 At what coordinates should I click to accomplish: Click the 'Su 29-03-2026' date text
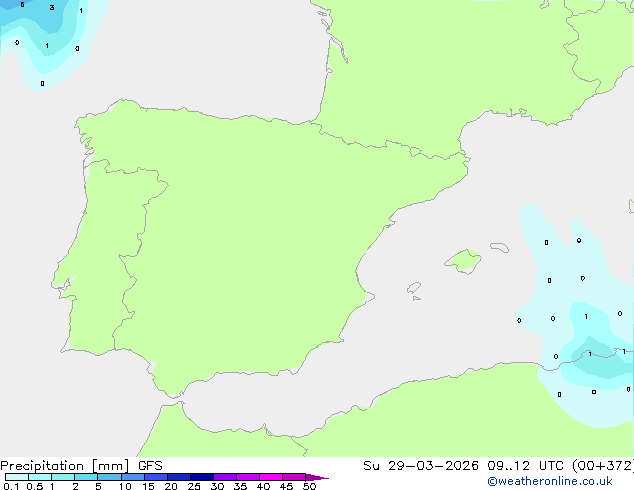[x=421, y=466]
